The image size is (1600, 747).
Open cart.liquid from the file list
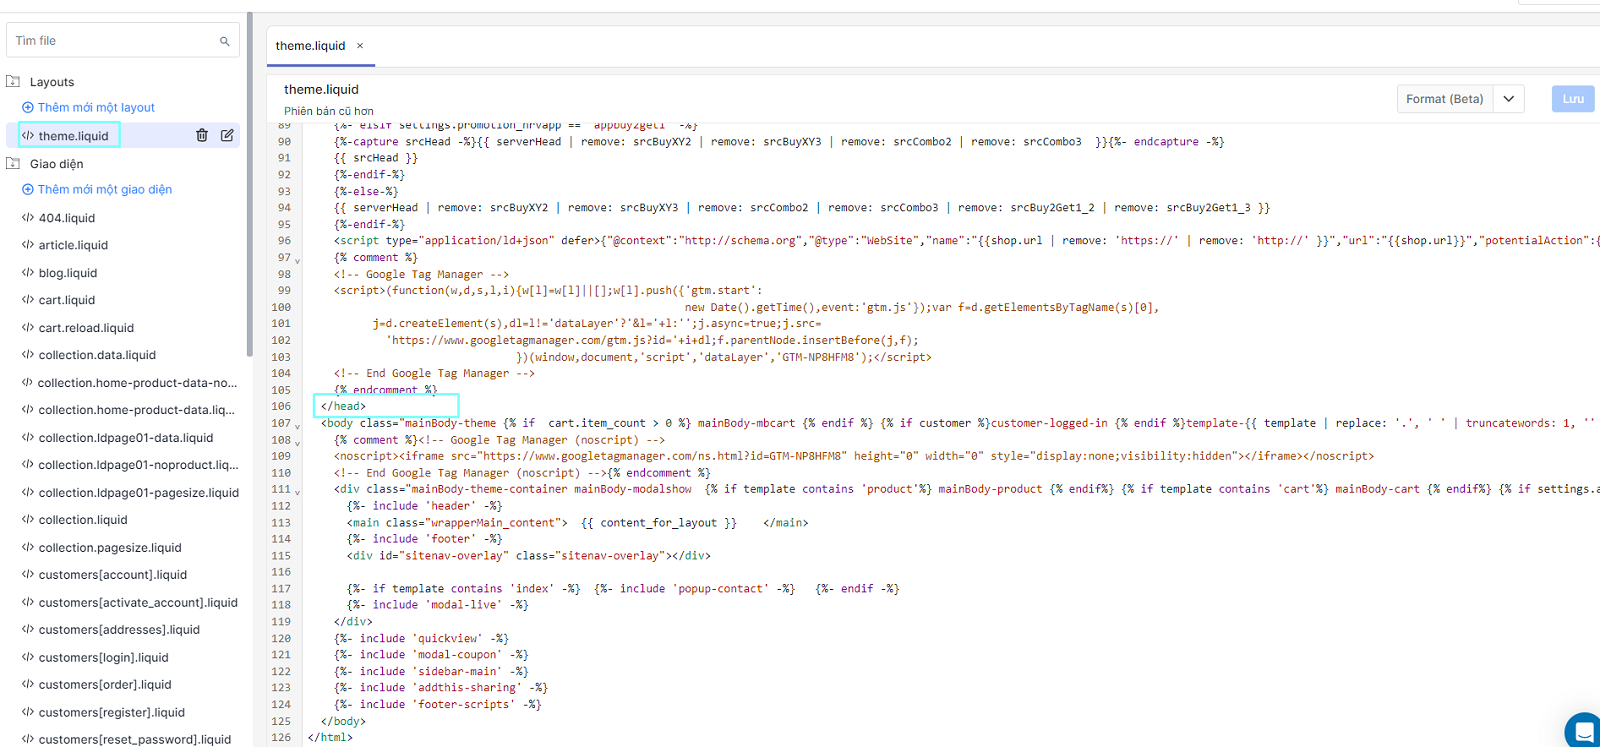pyautogui.click(x=67, y=300)
